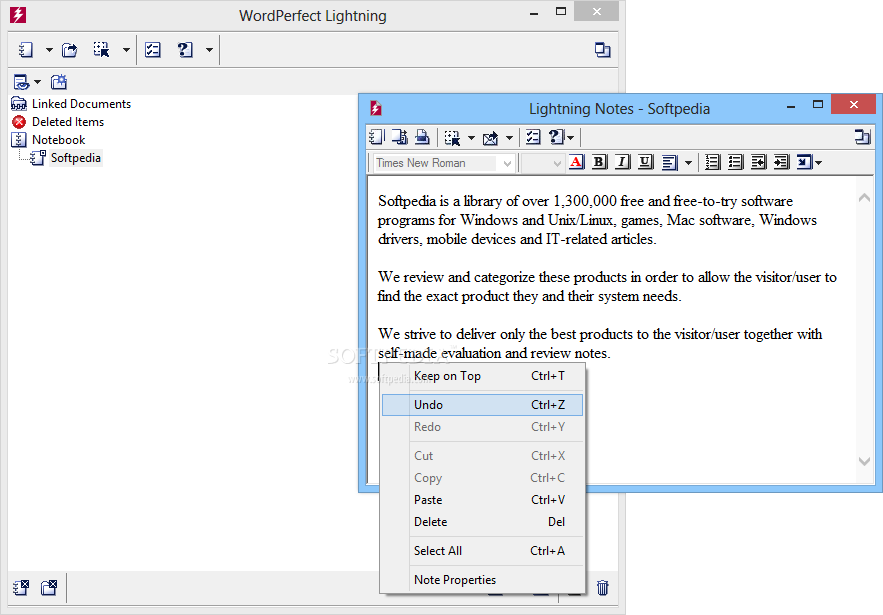Image resolution: width=883 pixels, height=615 pixels.
Task: Click the trash bin icon at bottom right
Action: click(x=603, y=588)
